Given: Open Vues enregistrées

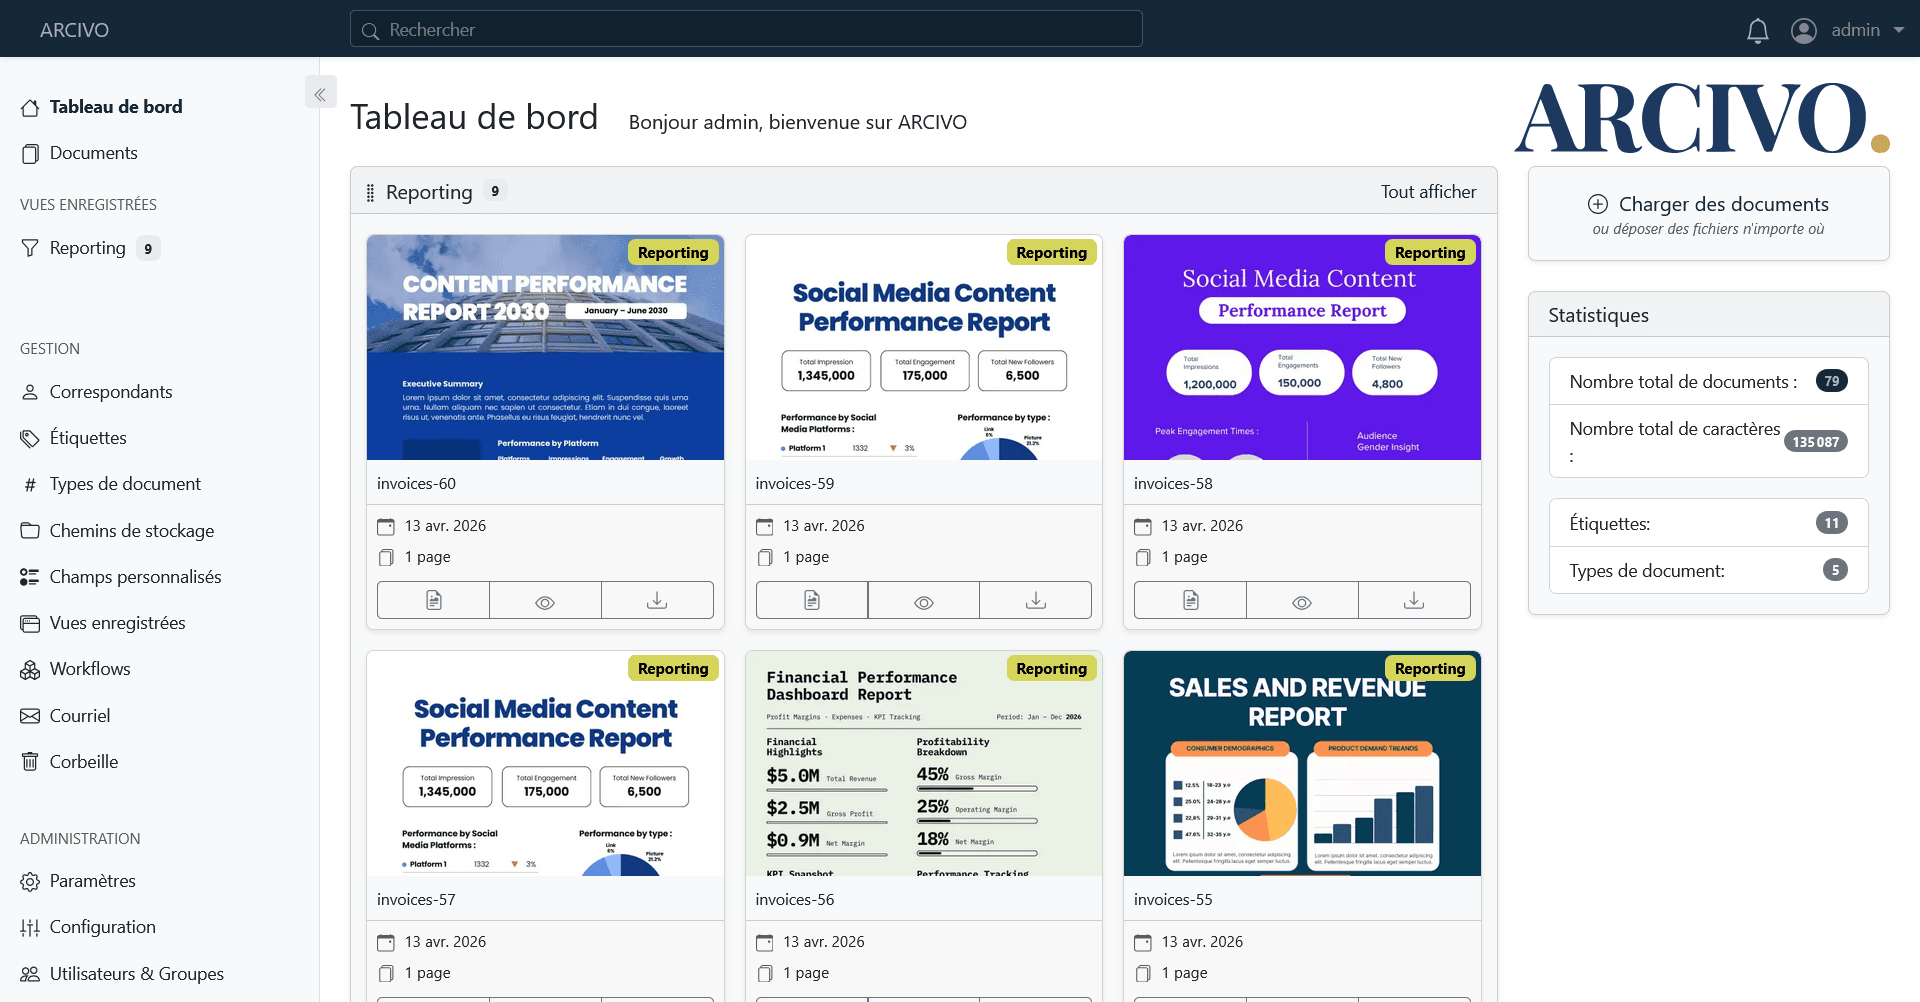Looking at the screenshot, I should coord(103,623).
